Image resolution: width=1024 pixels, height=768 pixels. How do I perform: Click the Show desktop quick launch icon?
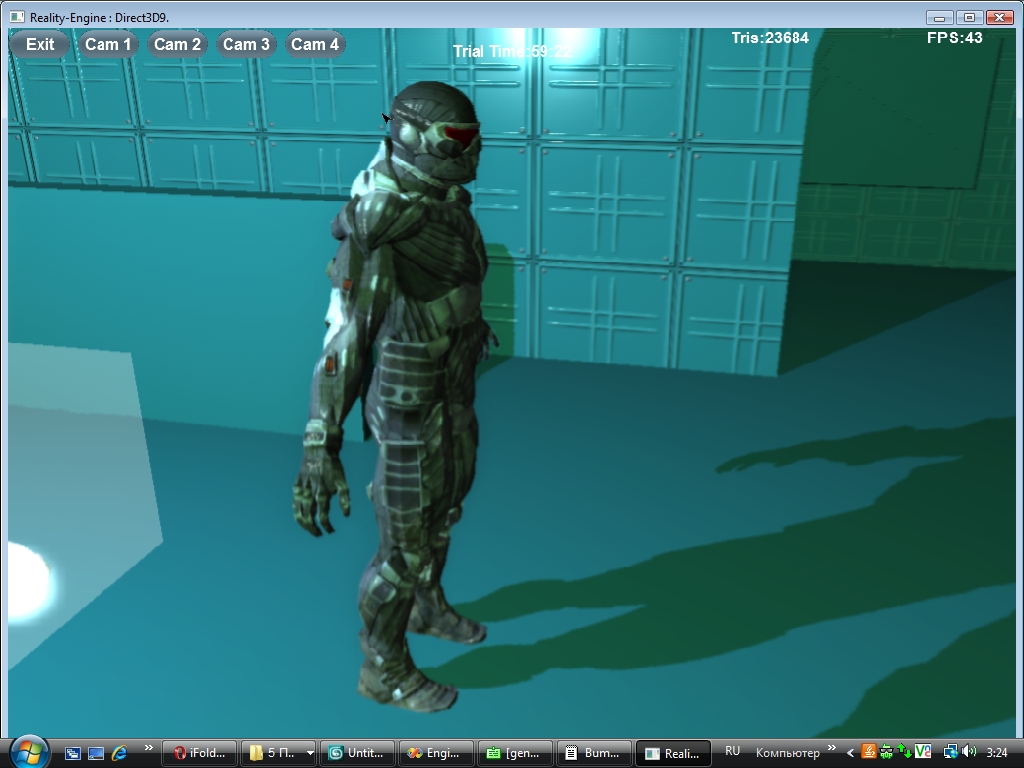click(x=96, y=753)
